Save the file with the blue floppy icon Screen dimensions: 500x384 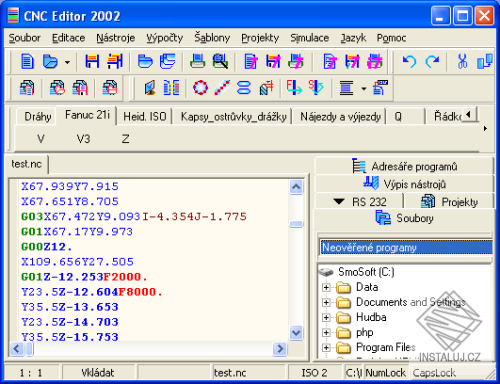pos(92,62)
